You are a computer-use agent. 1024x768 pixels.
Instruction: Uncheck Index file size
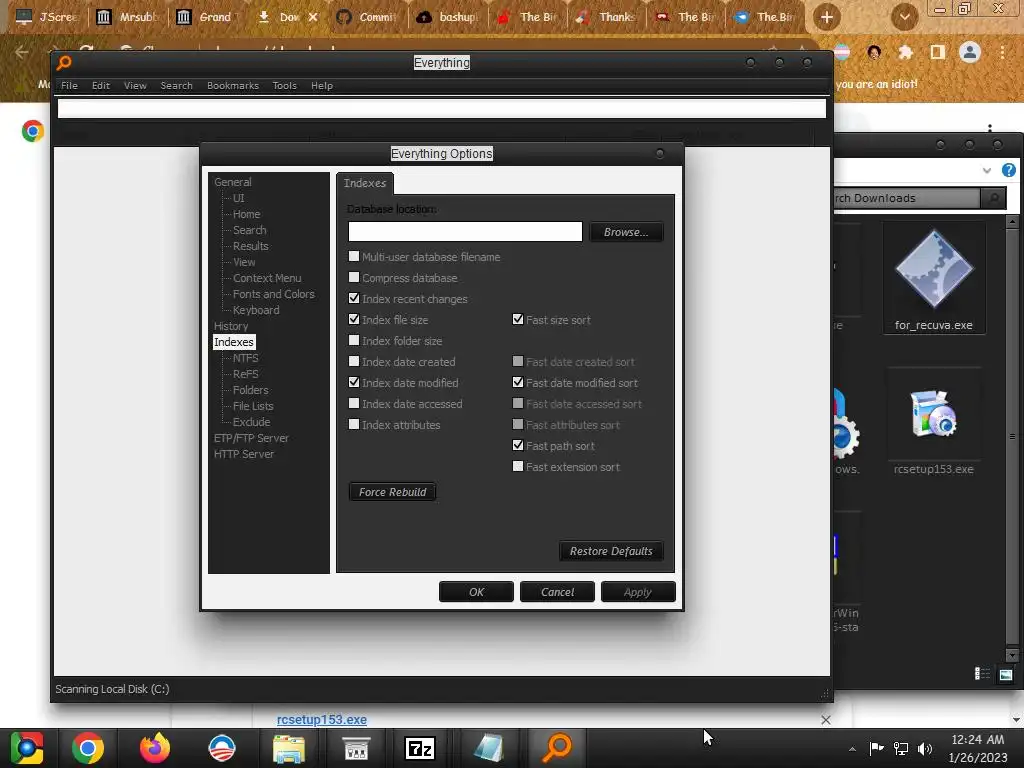pyautogui.click(x=354, y=319)
